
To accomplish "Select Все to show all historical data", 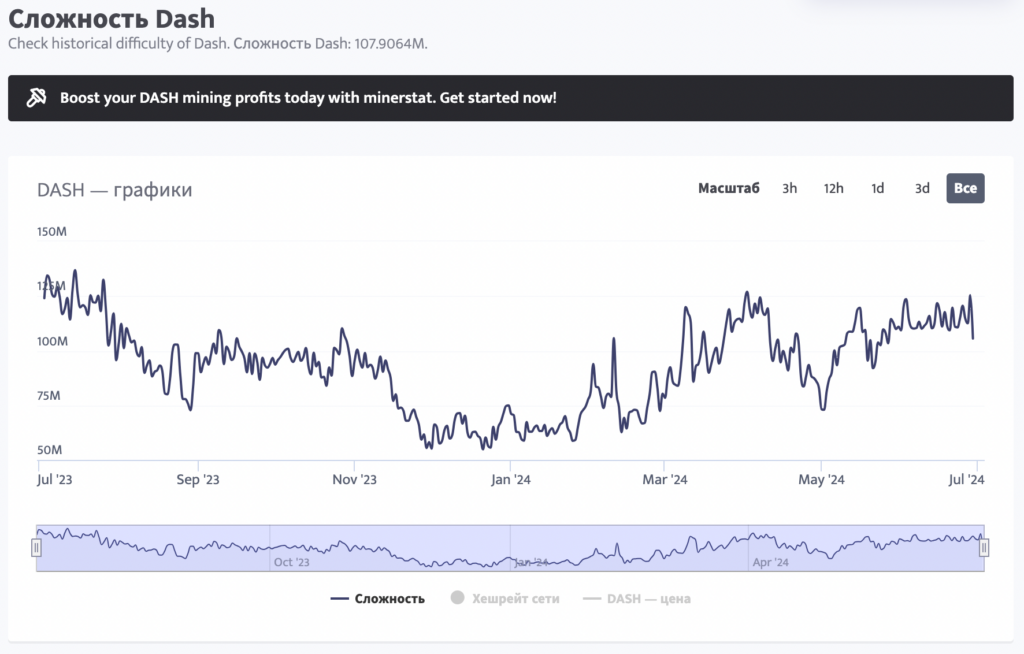I will tap(964, 188).
